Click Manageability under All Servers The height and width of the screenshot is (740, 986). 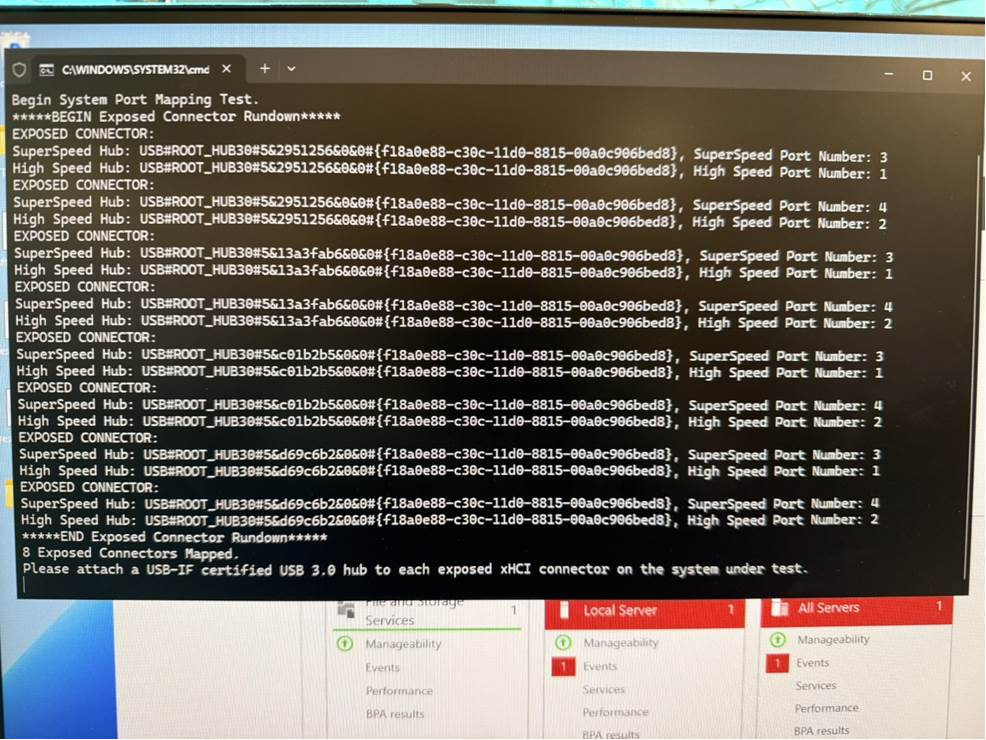833,639
